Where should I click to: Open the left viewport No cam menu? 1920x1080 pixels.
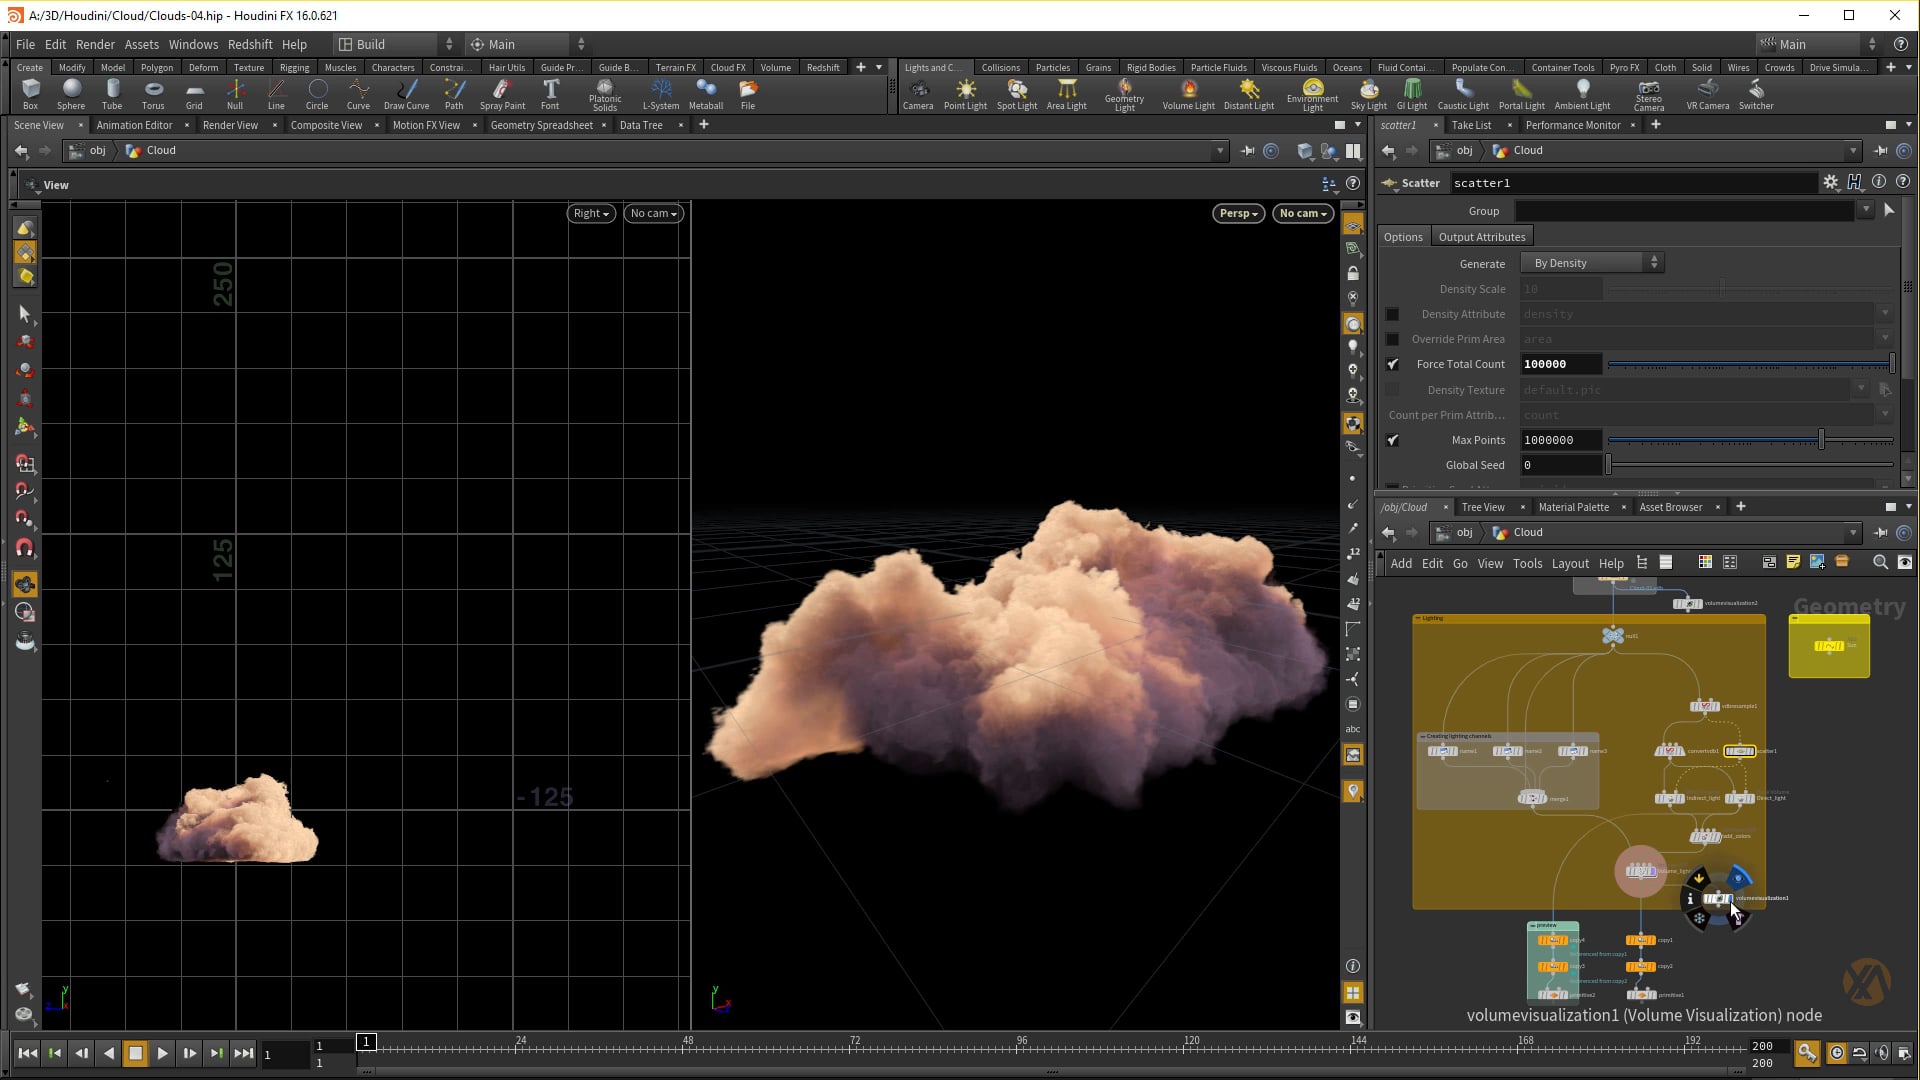[x=653, y=213]
